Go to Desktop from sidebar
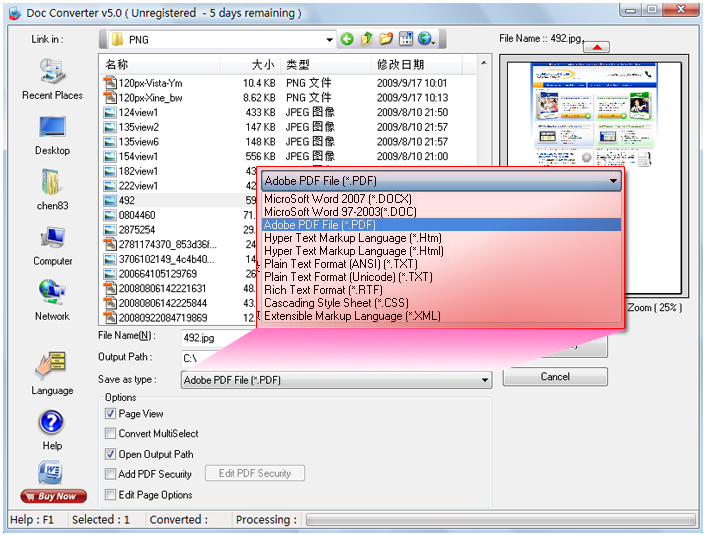 [52, 135]
